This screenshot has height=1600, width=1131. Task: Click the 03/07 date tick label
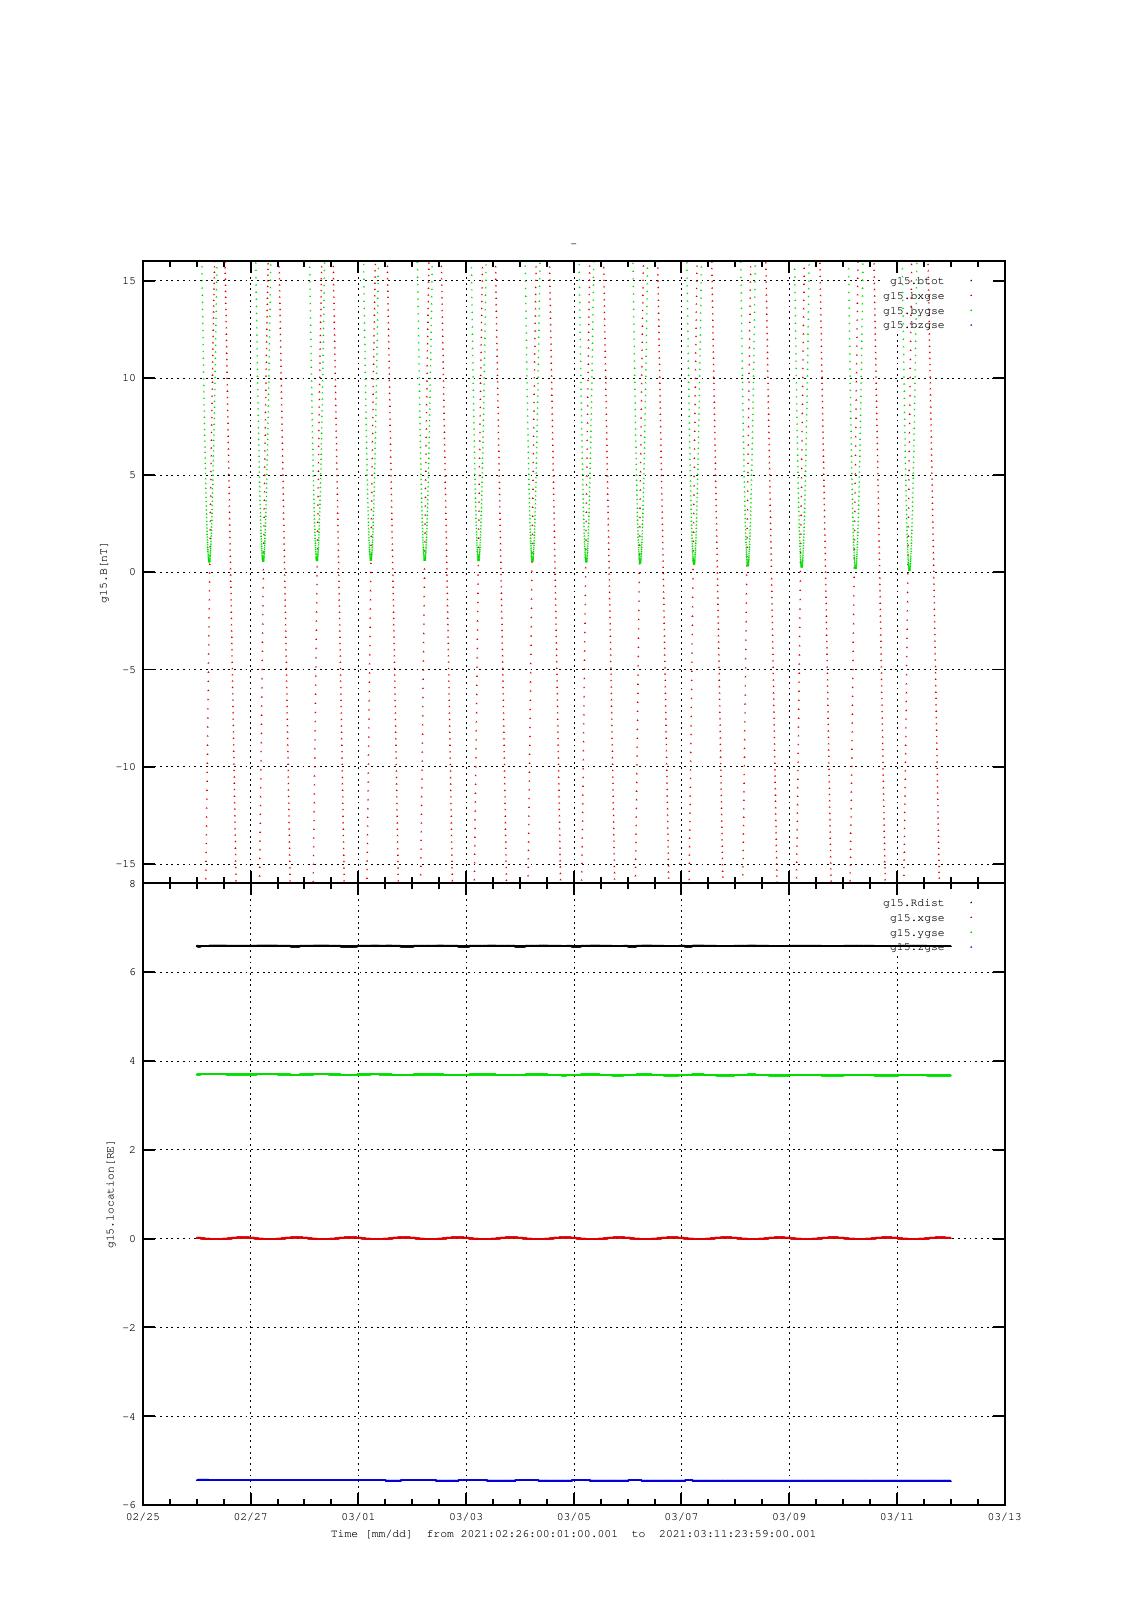point(681,1517)
